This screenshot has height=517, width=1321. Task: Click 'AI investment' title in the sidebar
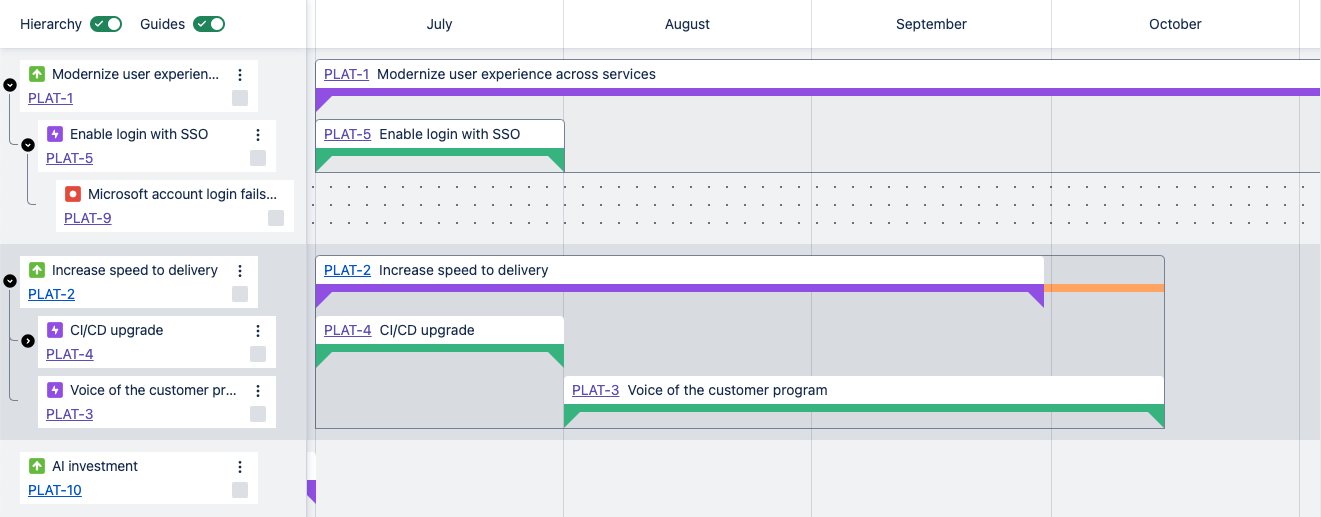95,466
